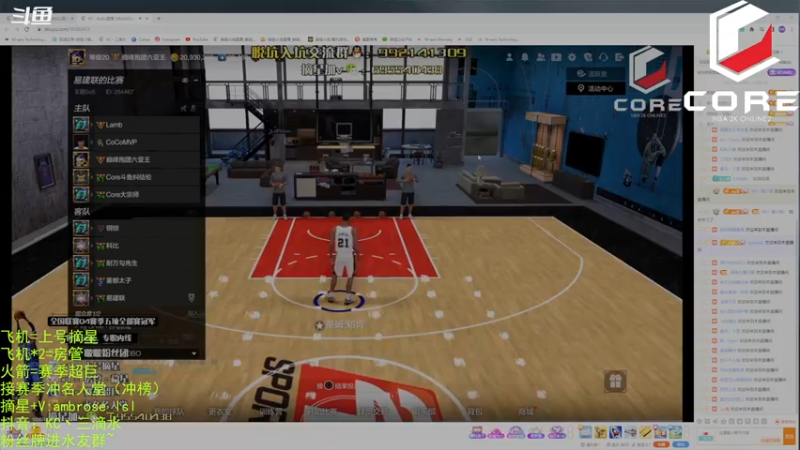Expand the 雷都太子 player row arrow
Viewport: 800px width, 450px height.
click(x=92, y=281)
